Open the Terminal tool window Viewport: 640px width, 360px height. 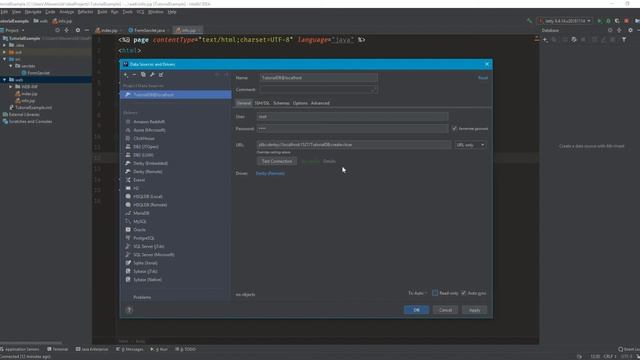click(58, 349)
